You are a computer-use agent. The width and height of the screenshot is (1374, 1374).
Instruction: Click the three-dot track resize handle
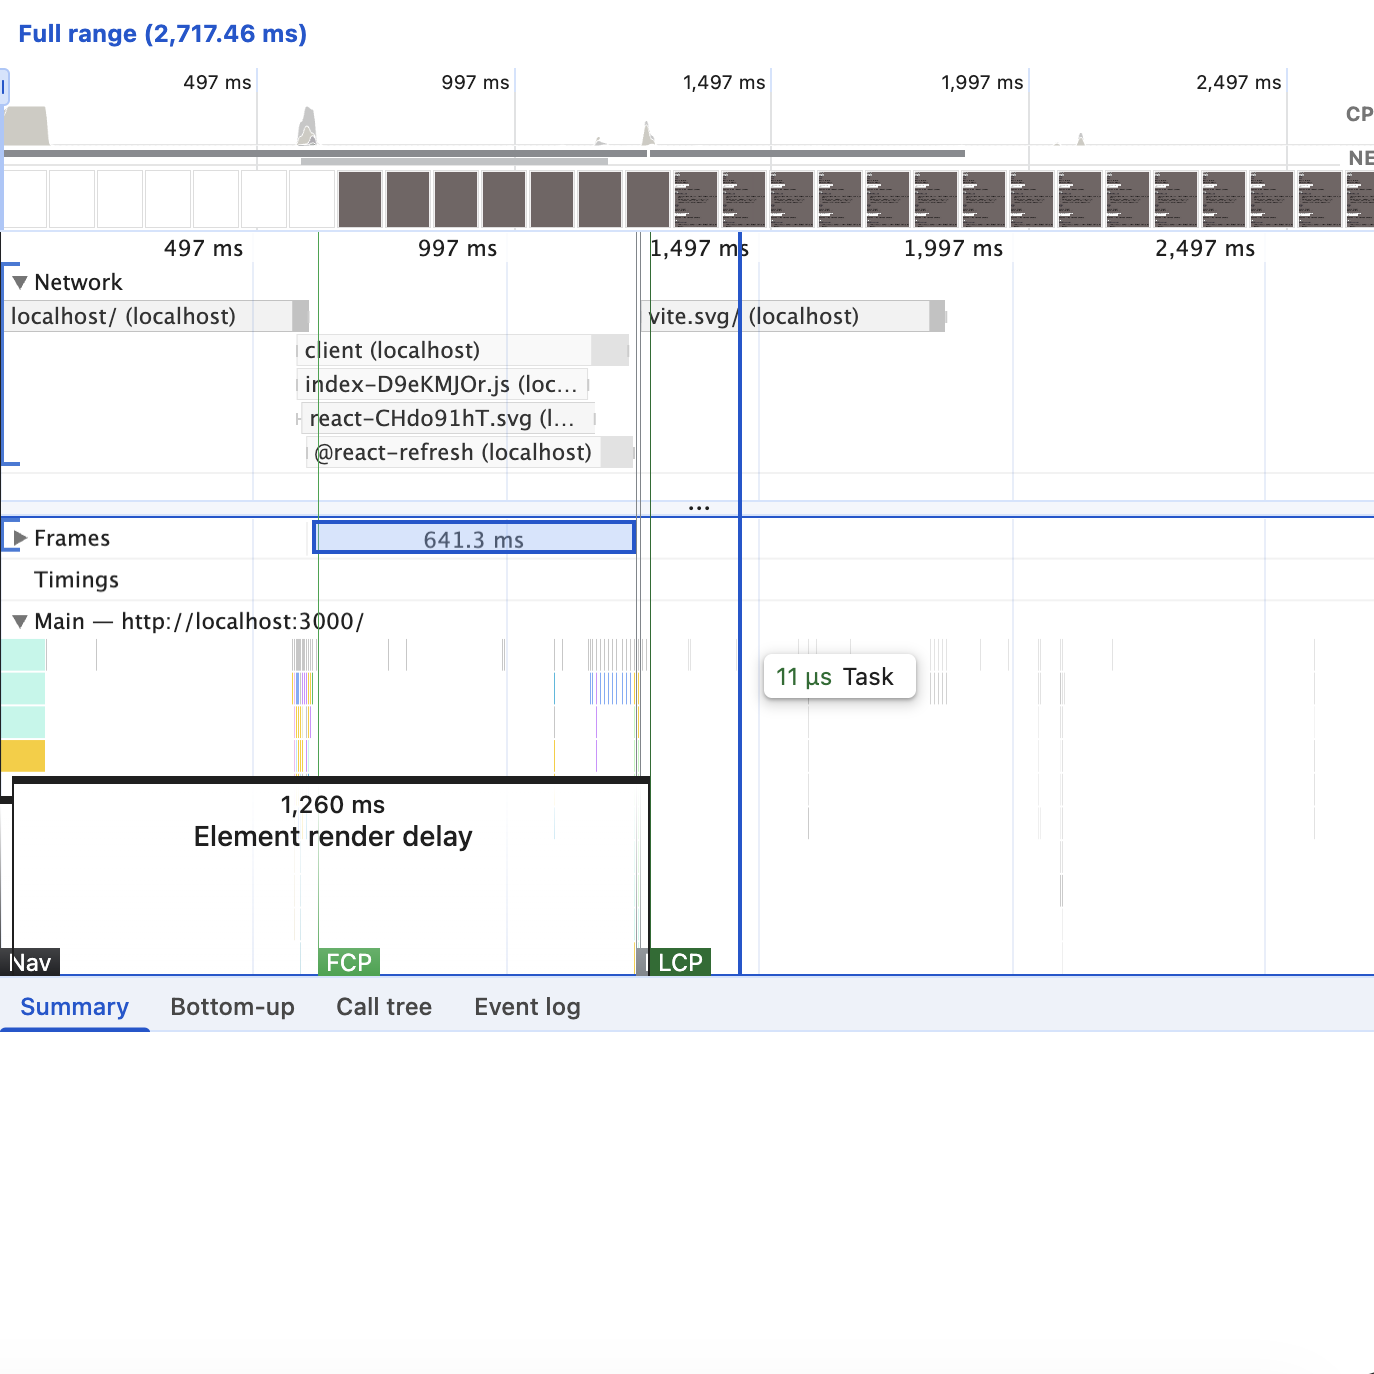pos(699,508)
